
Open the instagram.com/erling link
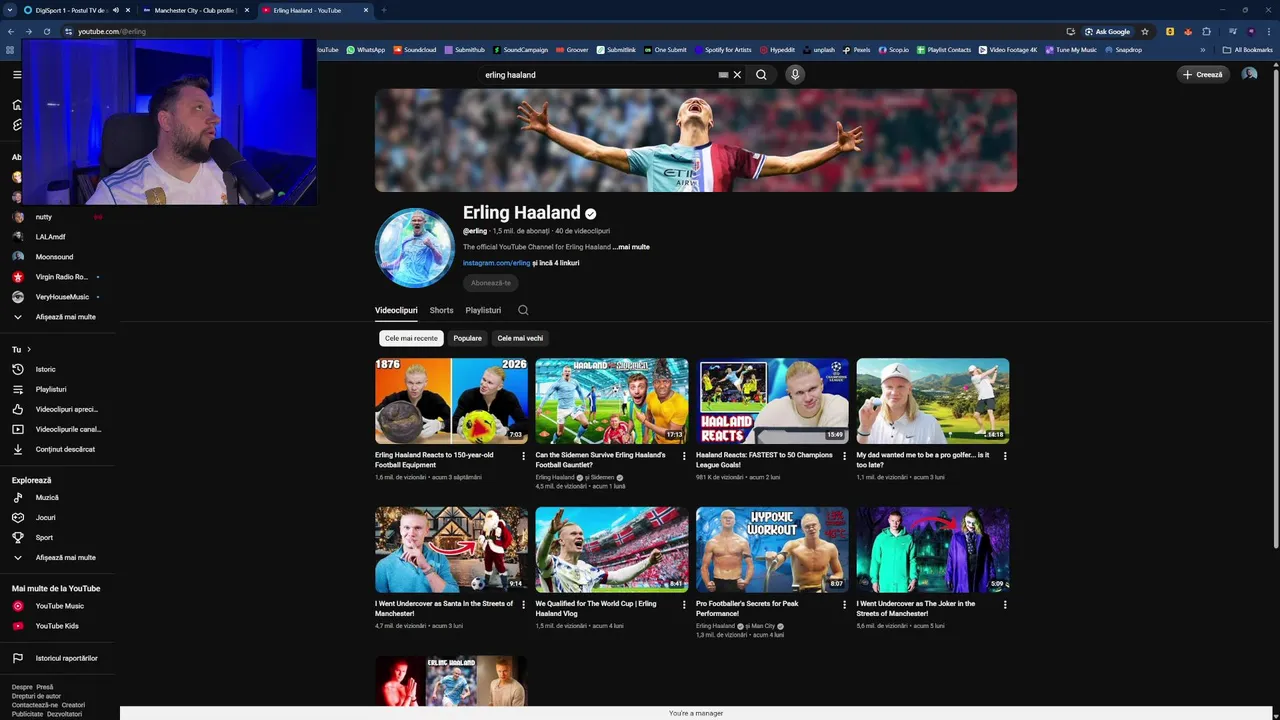point(496,263)
